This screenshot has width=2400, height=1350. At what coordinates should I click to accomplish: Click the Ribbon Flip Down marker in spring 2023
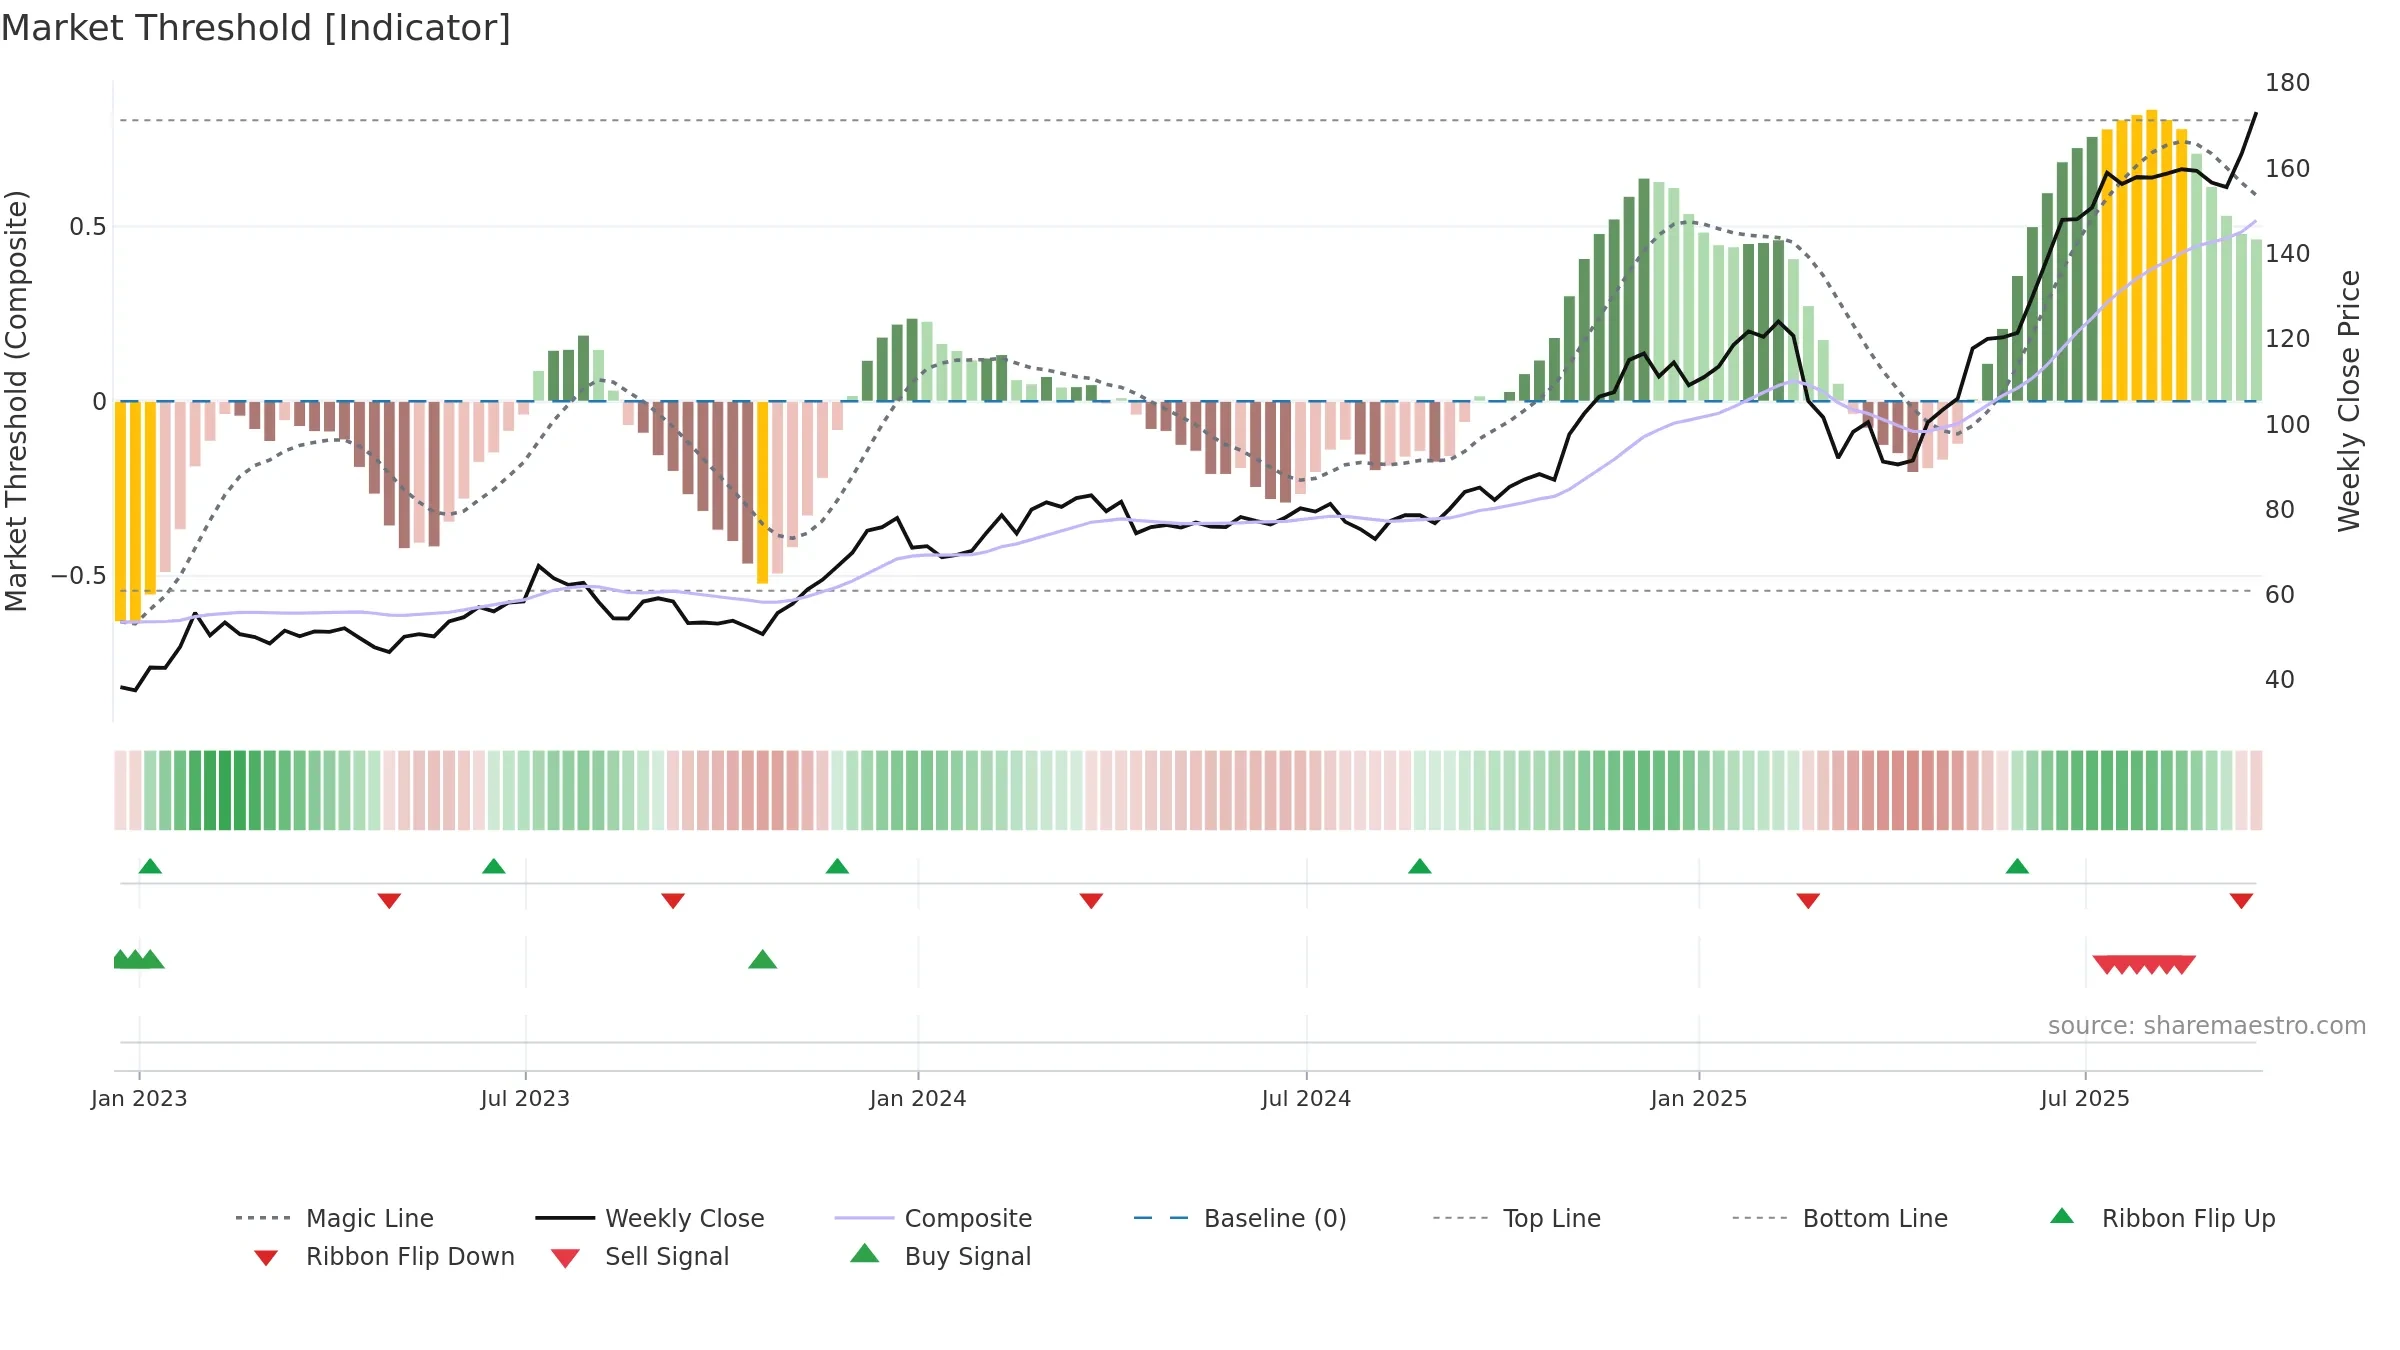(390, 901)
